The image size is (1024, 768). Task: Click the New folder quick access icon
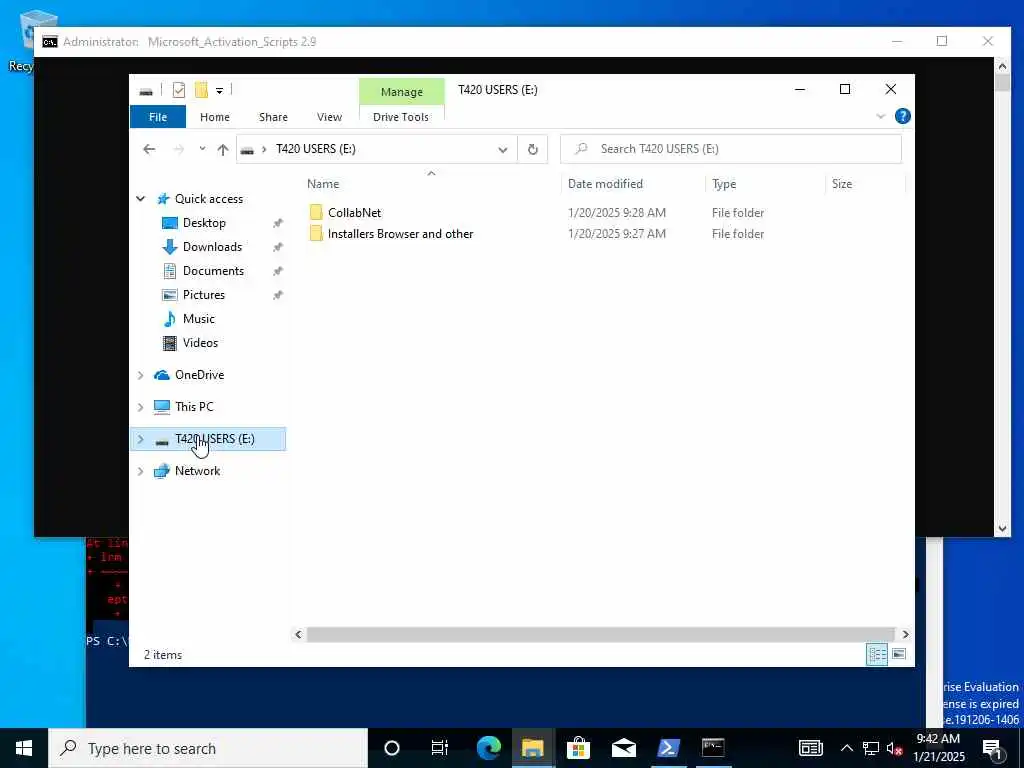click(x=201, y=90)
